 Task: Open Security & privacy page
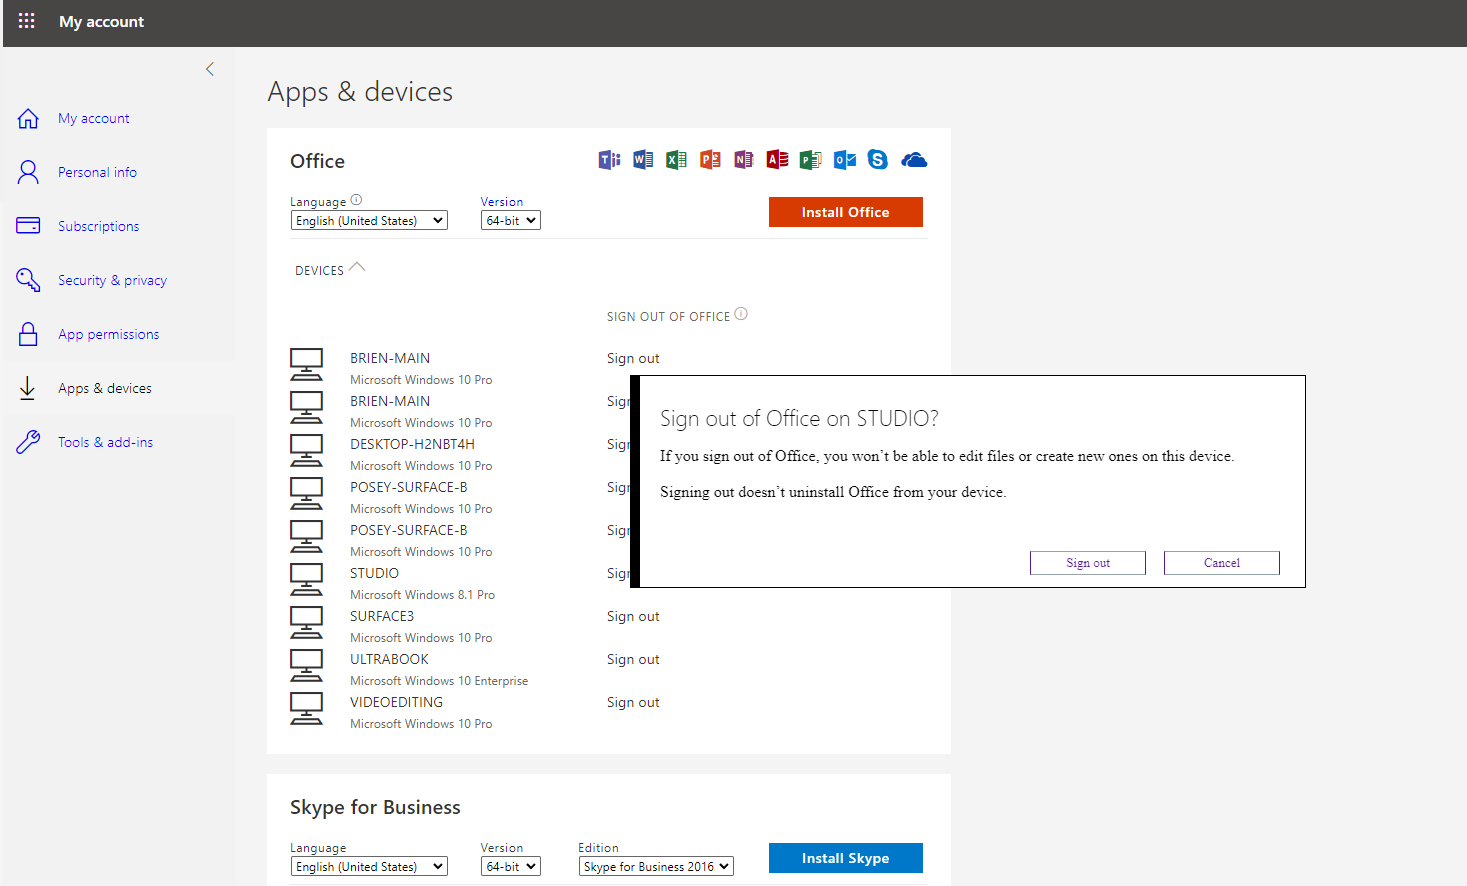point(112,280)
